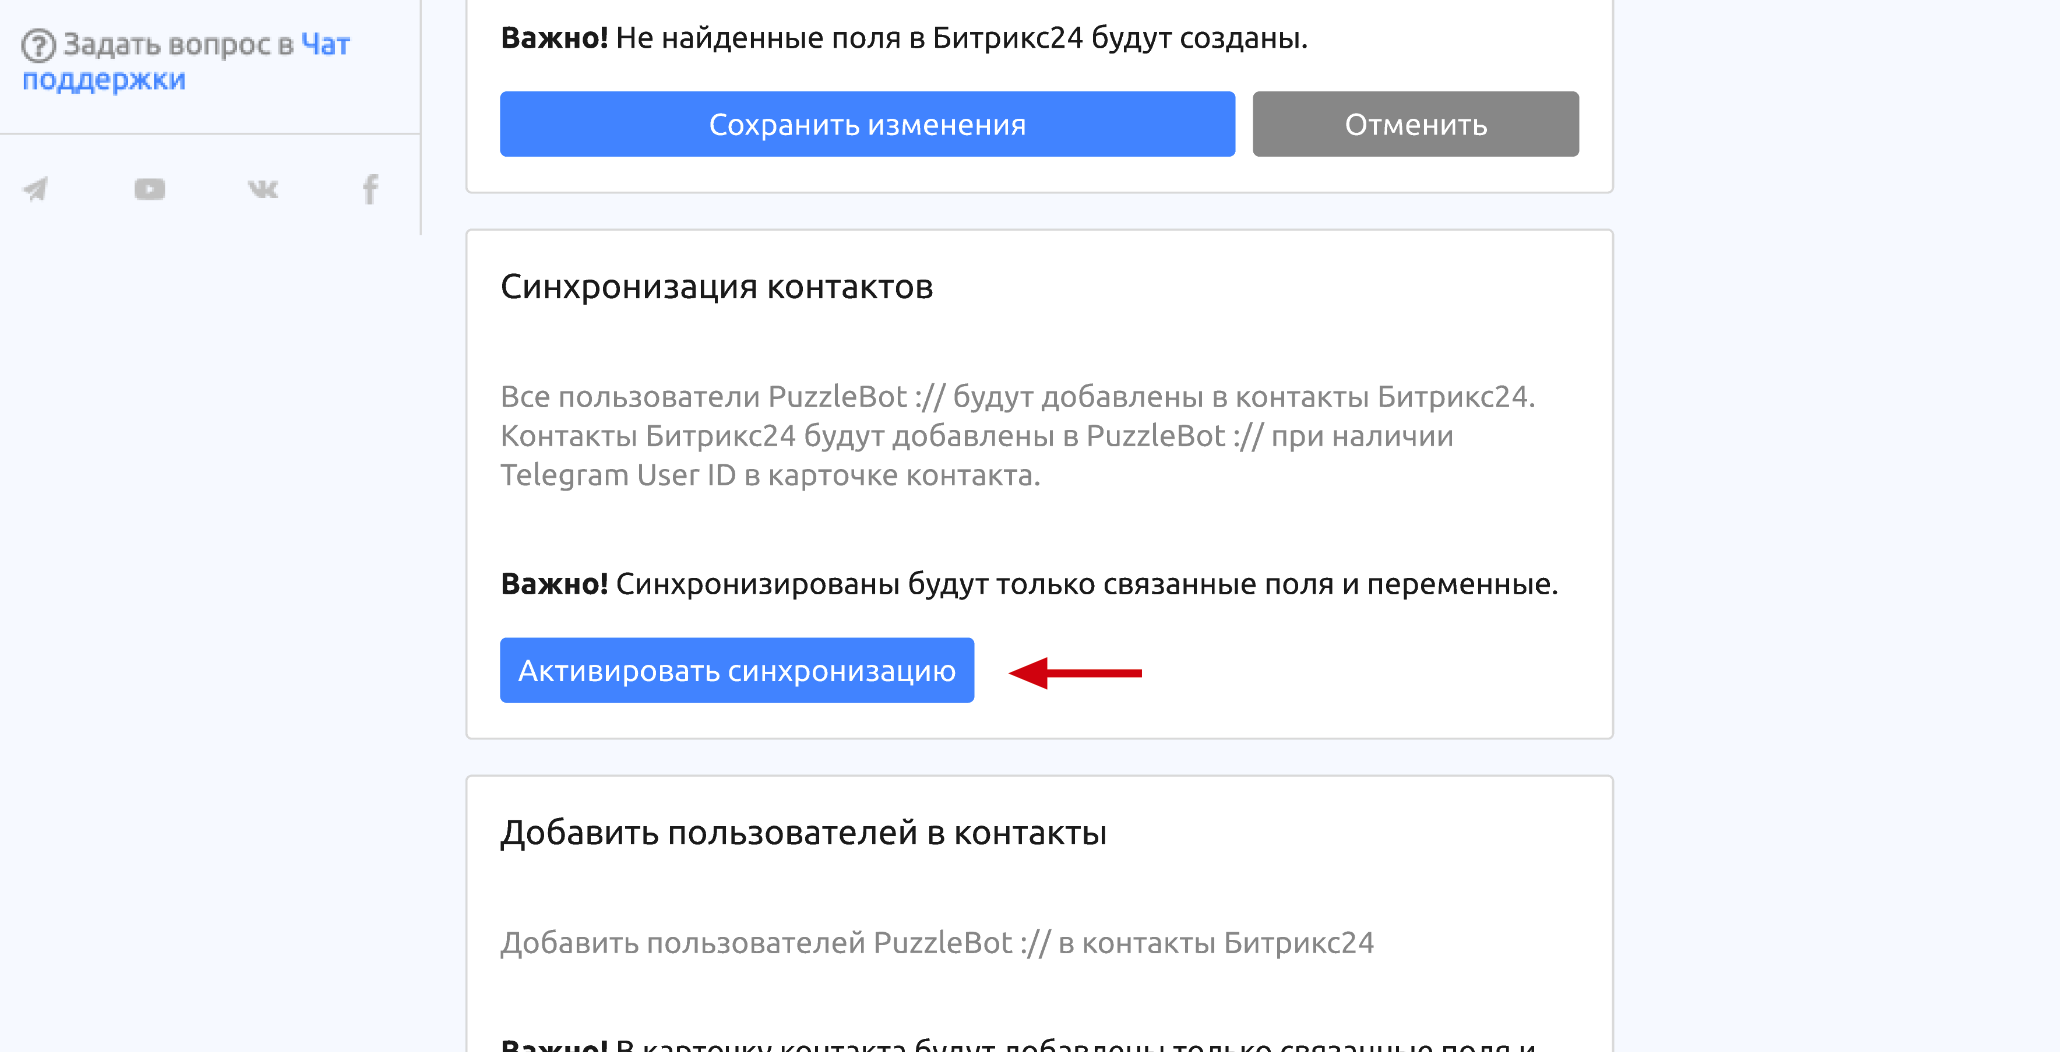Screen dimensions: 2060x1052
Task: Open the Telegram social icon
Action: click(x=36, y=189)
